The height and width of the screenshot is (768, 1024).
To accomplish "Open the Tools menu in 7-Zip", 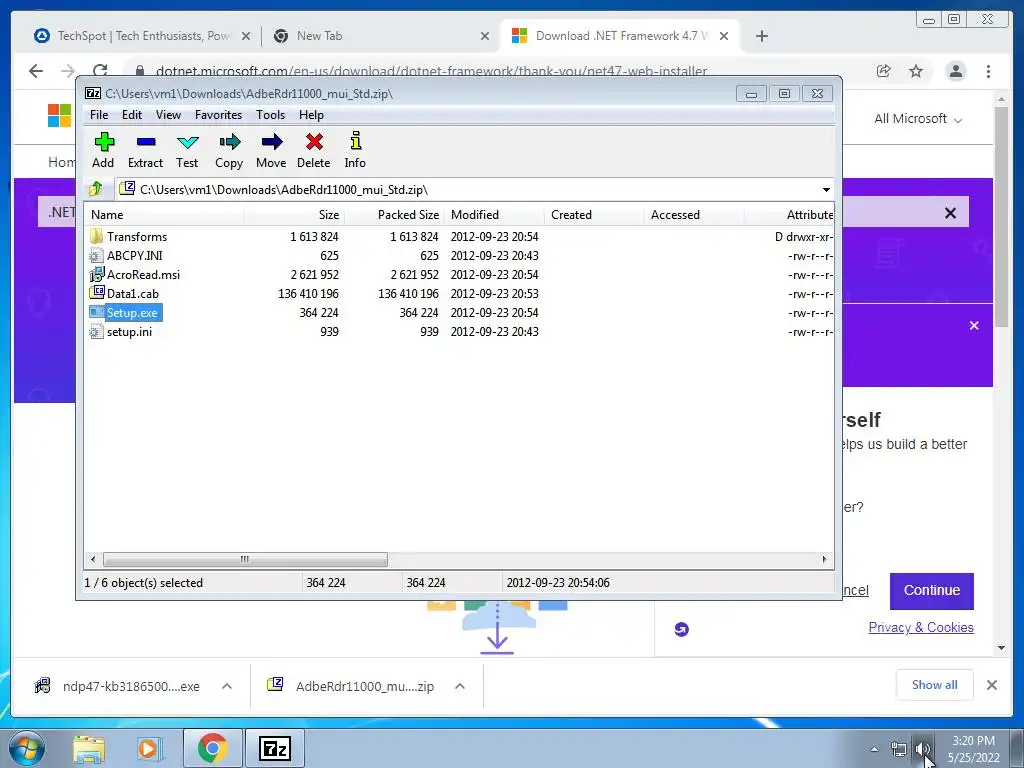I will (270, 115).
